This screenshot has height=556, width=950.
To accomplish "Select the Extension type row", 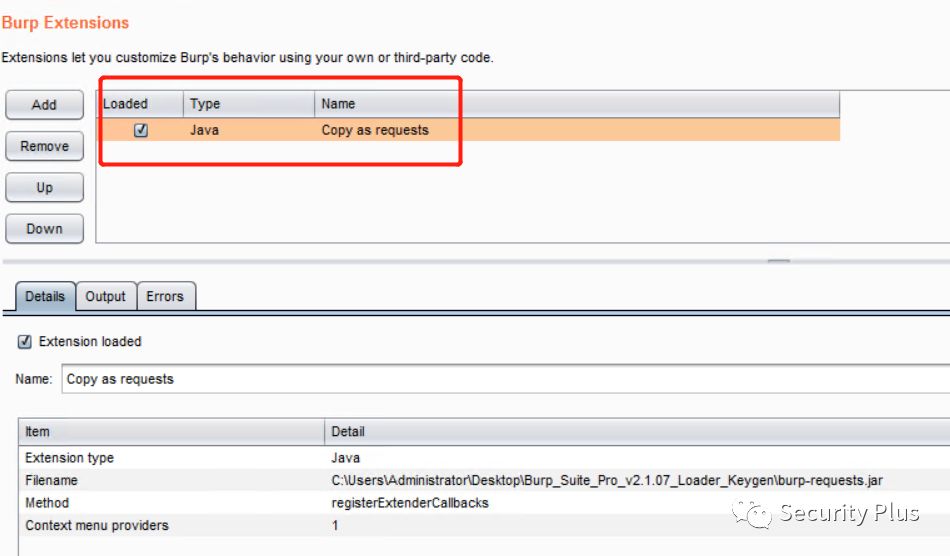I will point(485,458).
